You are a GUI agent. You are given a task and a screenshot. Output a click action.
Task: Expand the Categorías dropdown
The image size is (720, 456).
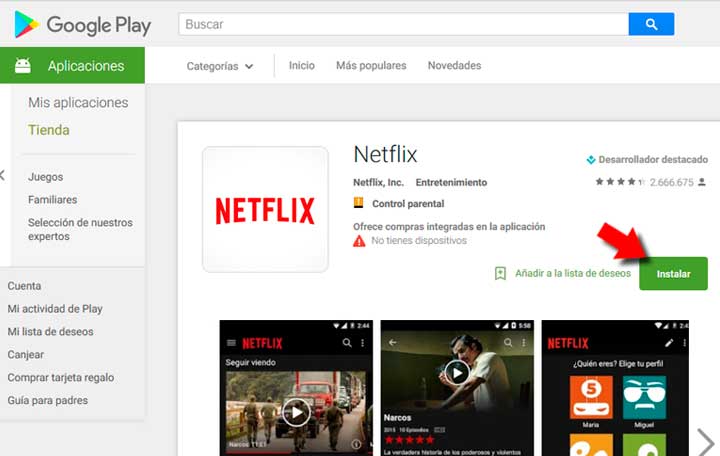(x=219, y=66)
